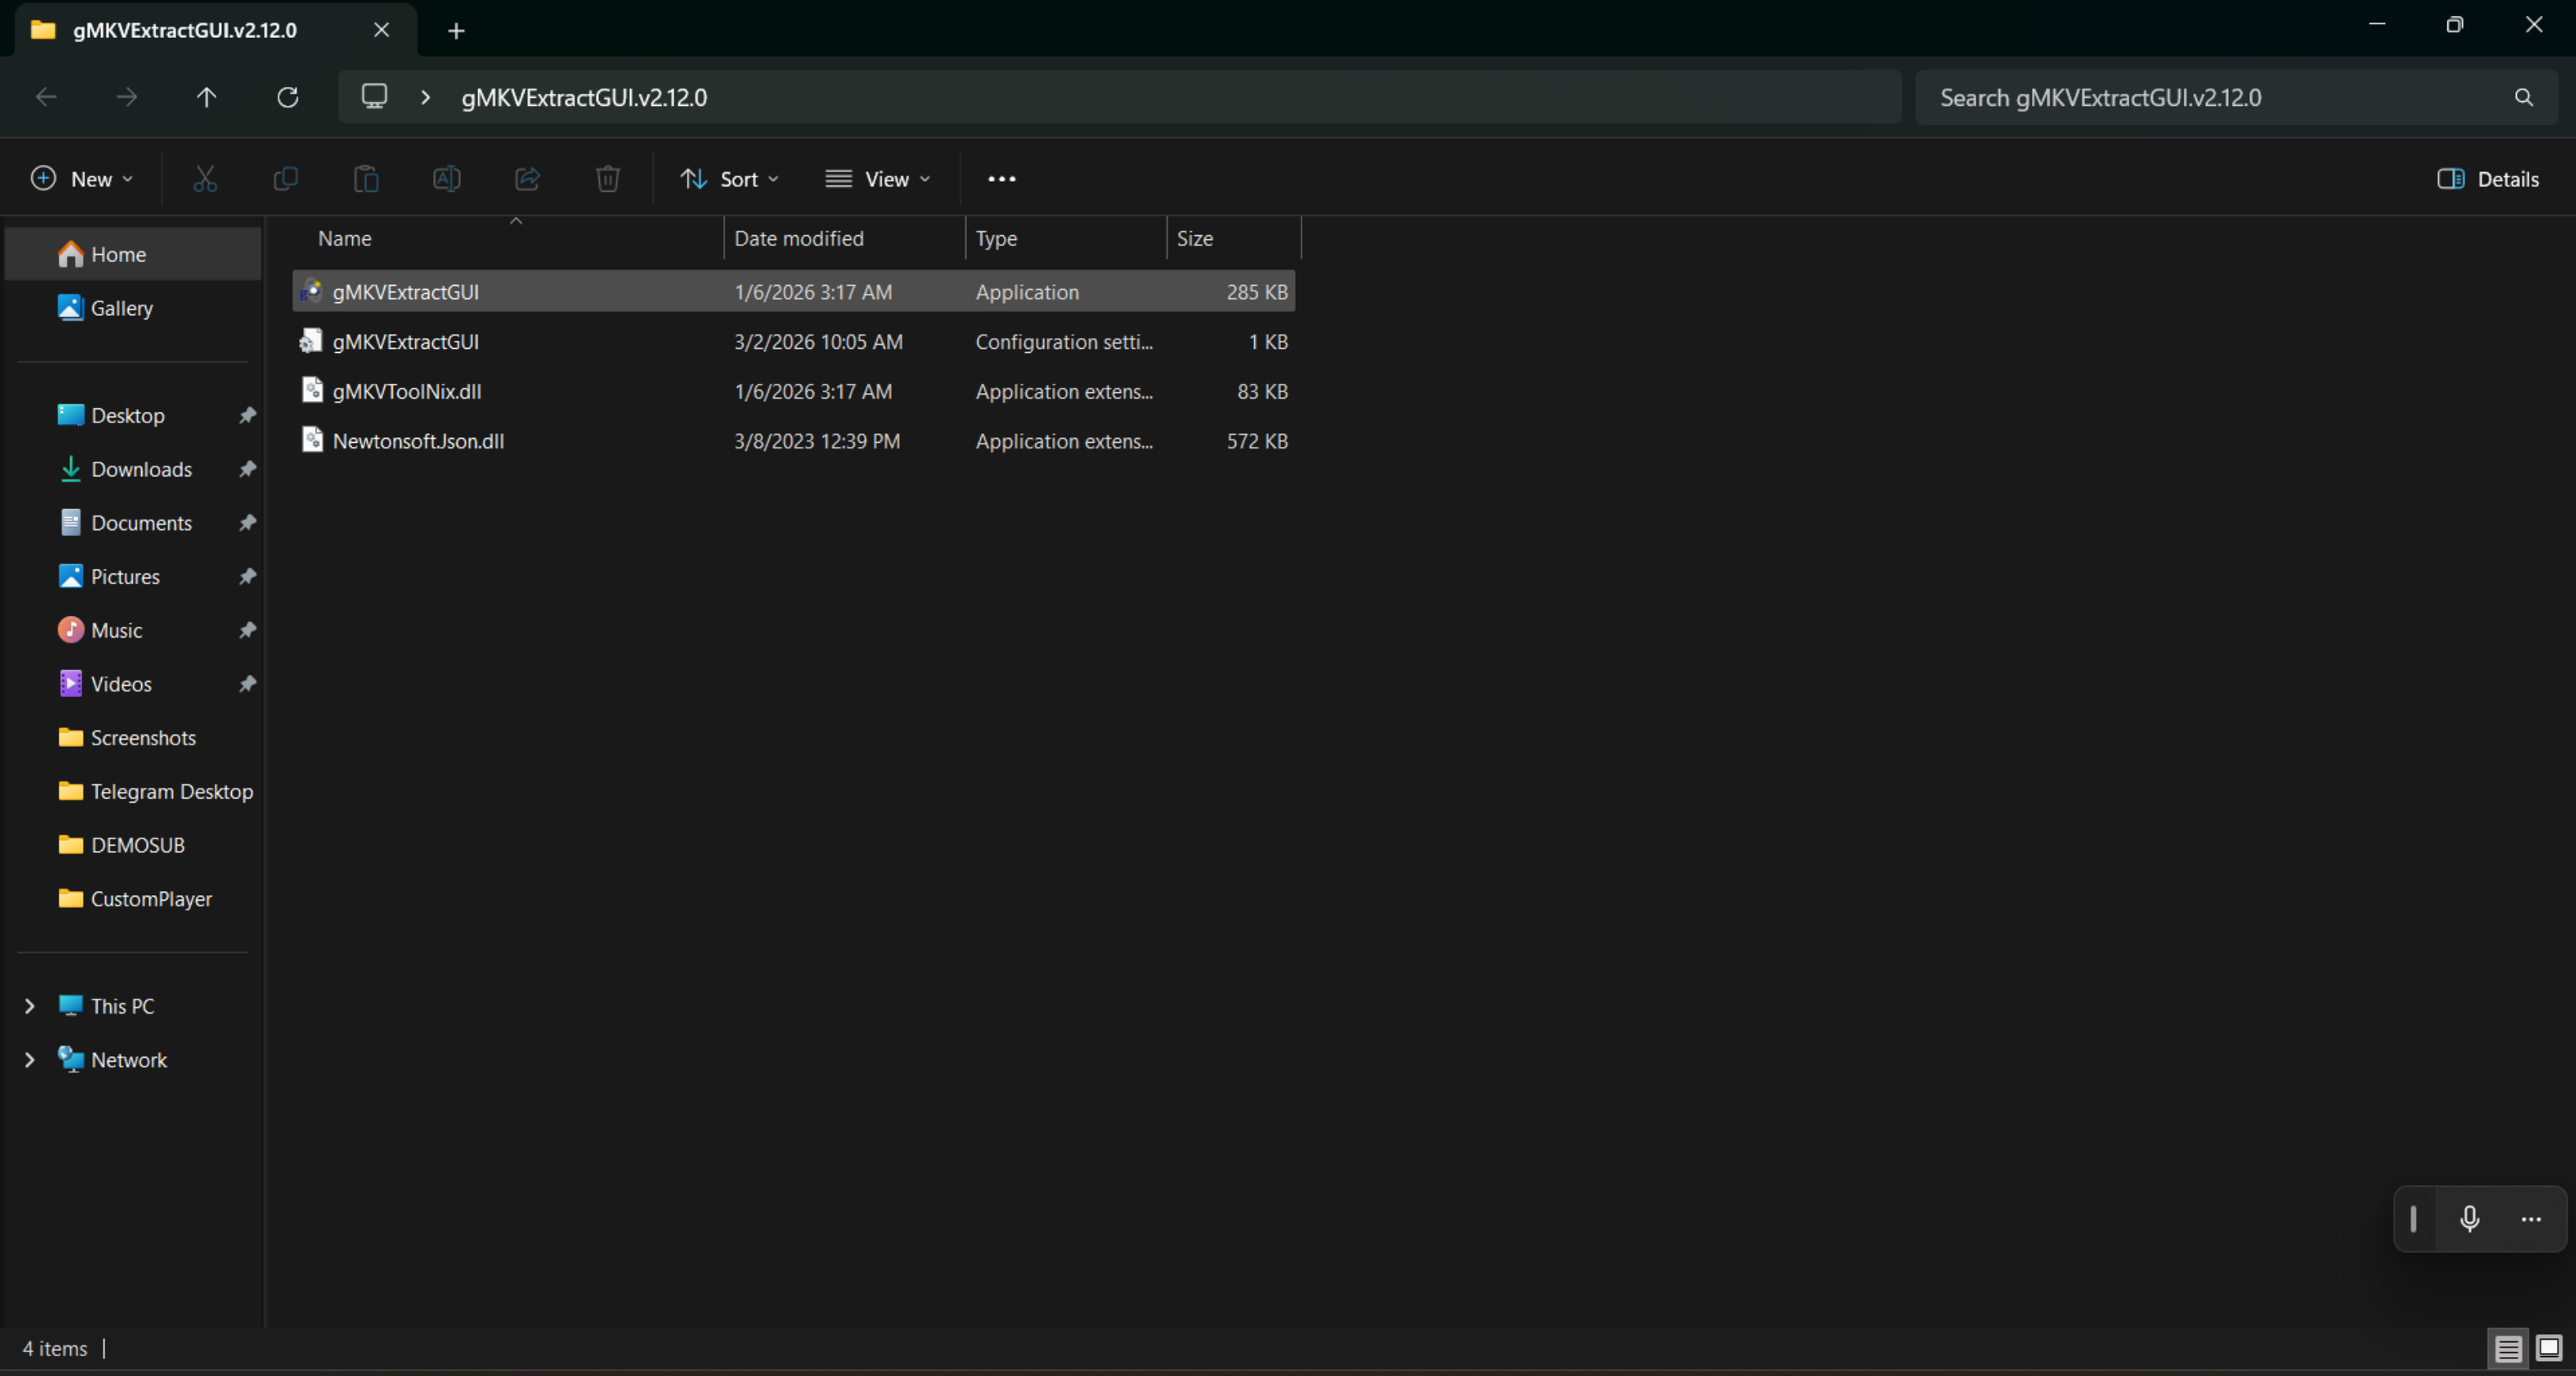Open a new tab with plus button
This screenshot has height=1376, width=2576.
pyautogui.click(x=456, y=31)
